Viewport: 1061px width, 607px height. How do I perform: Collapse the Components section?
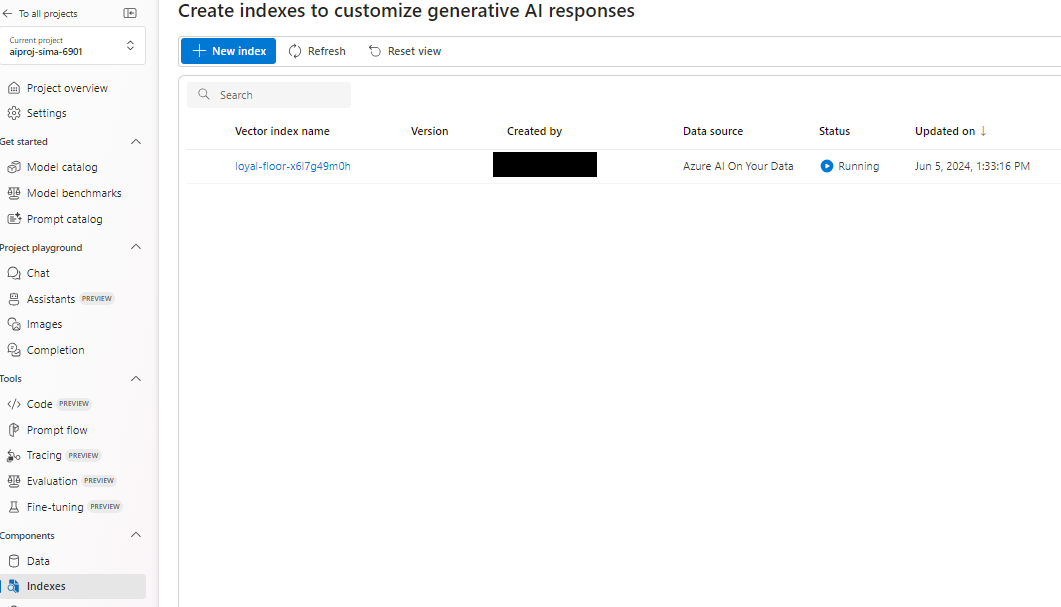pyautogui.click(x=136, y=535)
